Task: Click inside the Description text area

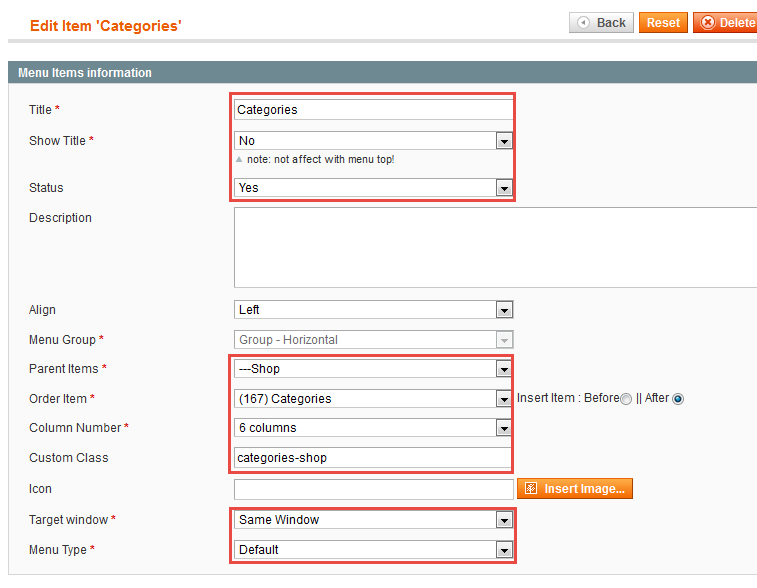Action: (x=495, y=248)
